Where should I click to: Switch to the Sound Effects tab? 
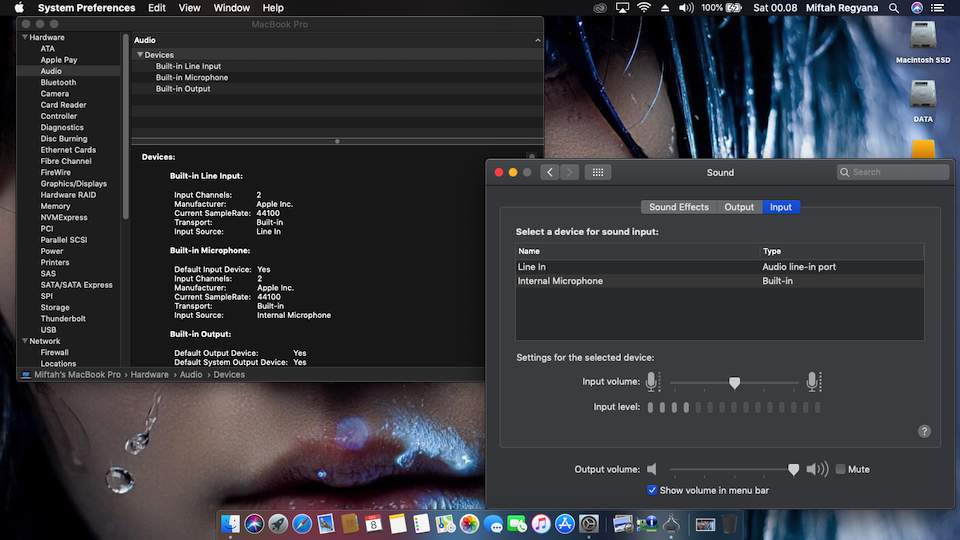click(678, 207)
